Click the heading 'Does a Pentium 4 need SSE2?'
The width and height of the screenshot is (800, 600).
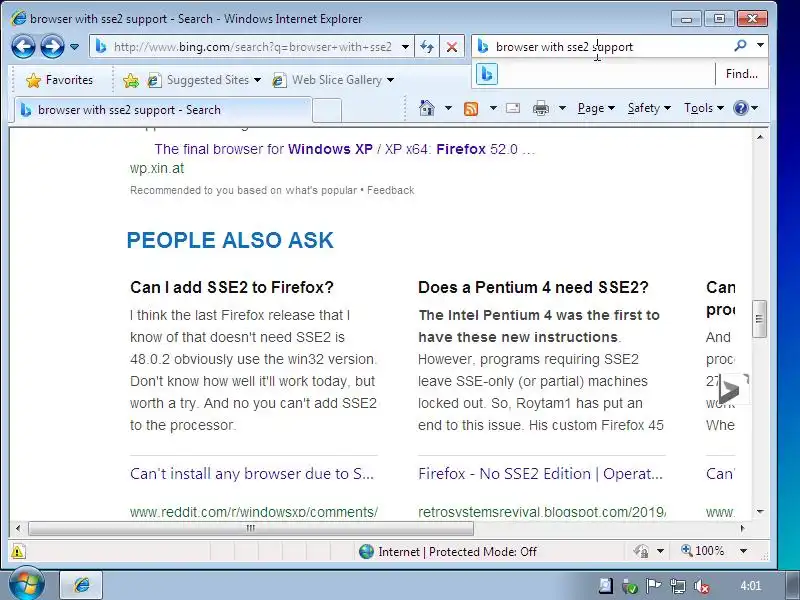pos(533,287)
